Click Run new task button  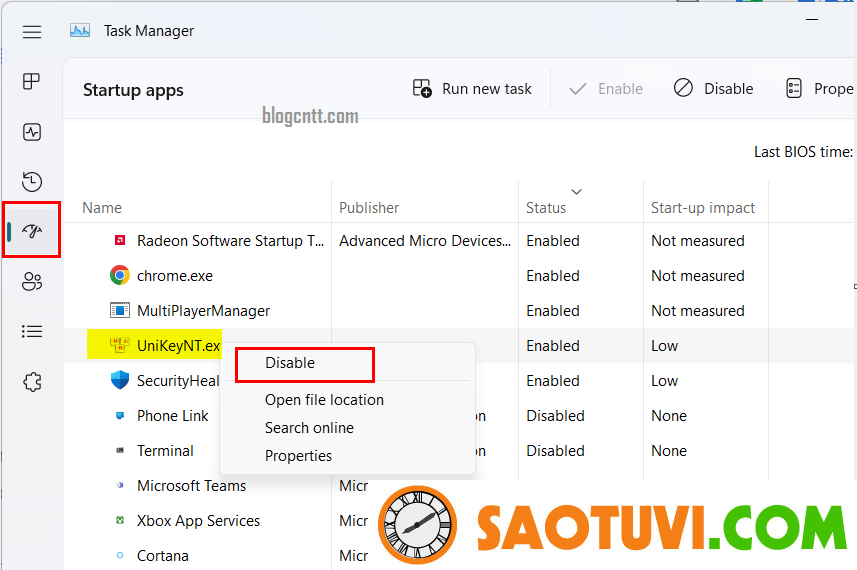pyautogui.click(x=472, y=89)
